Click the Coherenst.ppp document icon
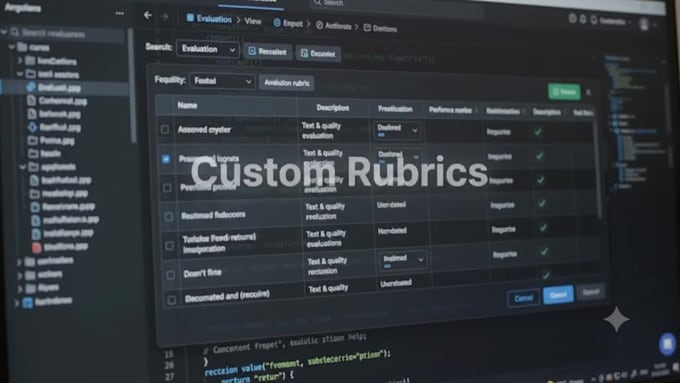This screenshot has width=680, height=383. click(31, 101)
